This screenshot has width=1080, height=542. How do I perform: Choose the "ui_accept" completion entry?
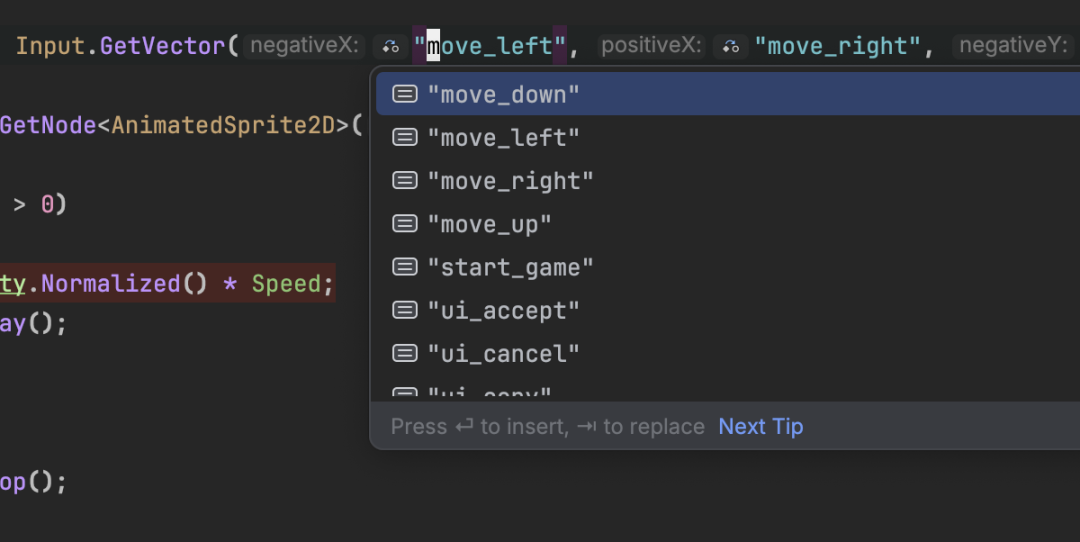[503, 310]
